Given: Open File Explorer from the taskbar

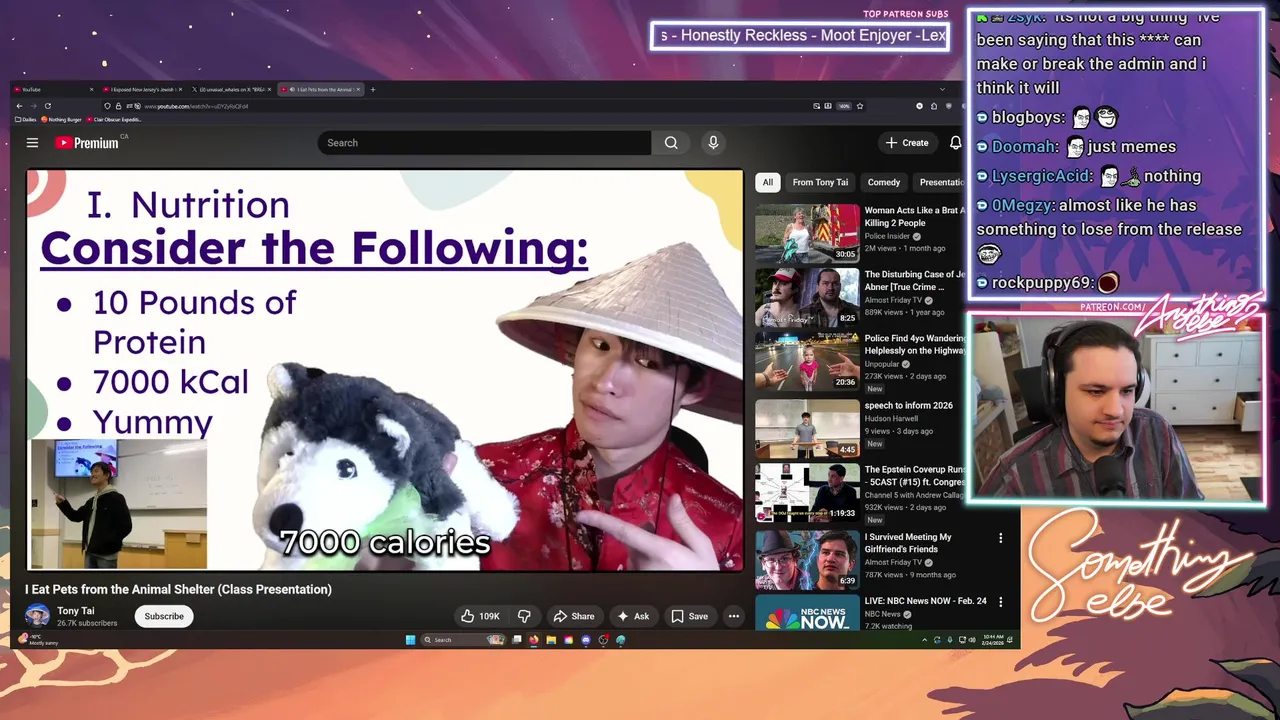Looking at the screenshot, I should [x=551, y=640].
